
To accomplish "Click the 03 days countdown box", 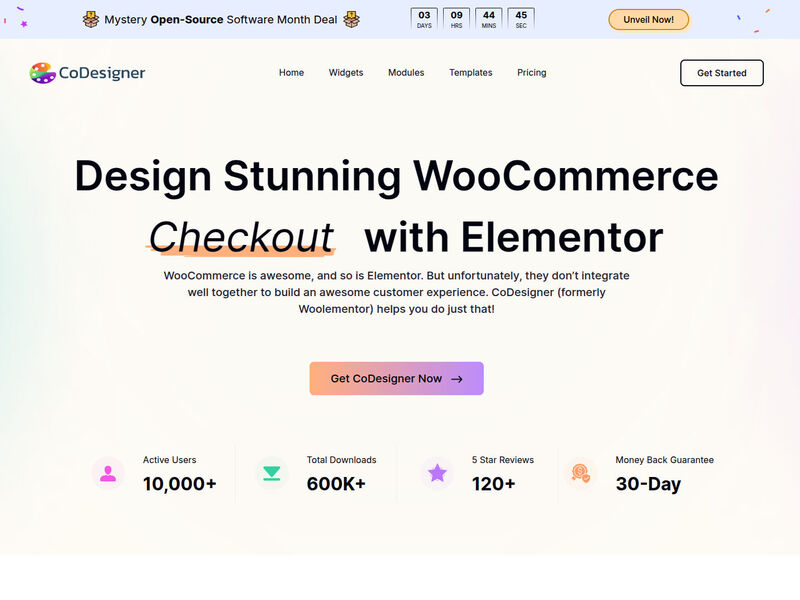I will tap(424, 19).
